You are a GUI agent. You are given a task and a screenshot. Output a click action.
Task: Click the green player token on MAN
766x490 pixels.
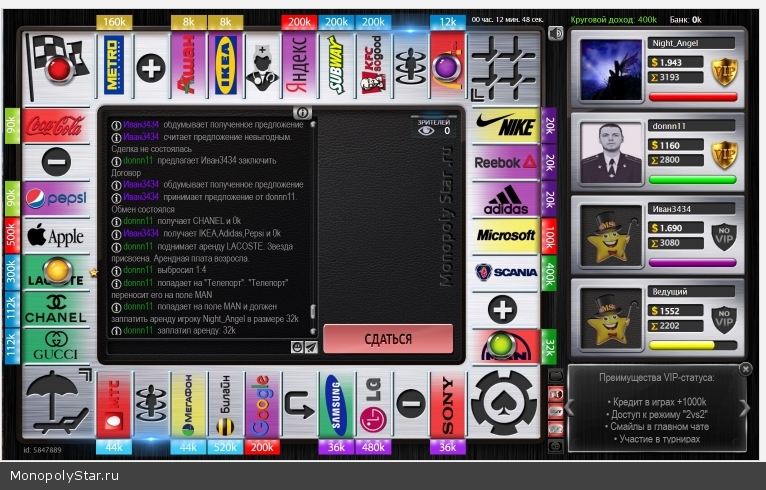[501, 344]
